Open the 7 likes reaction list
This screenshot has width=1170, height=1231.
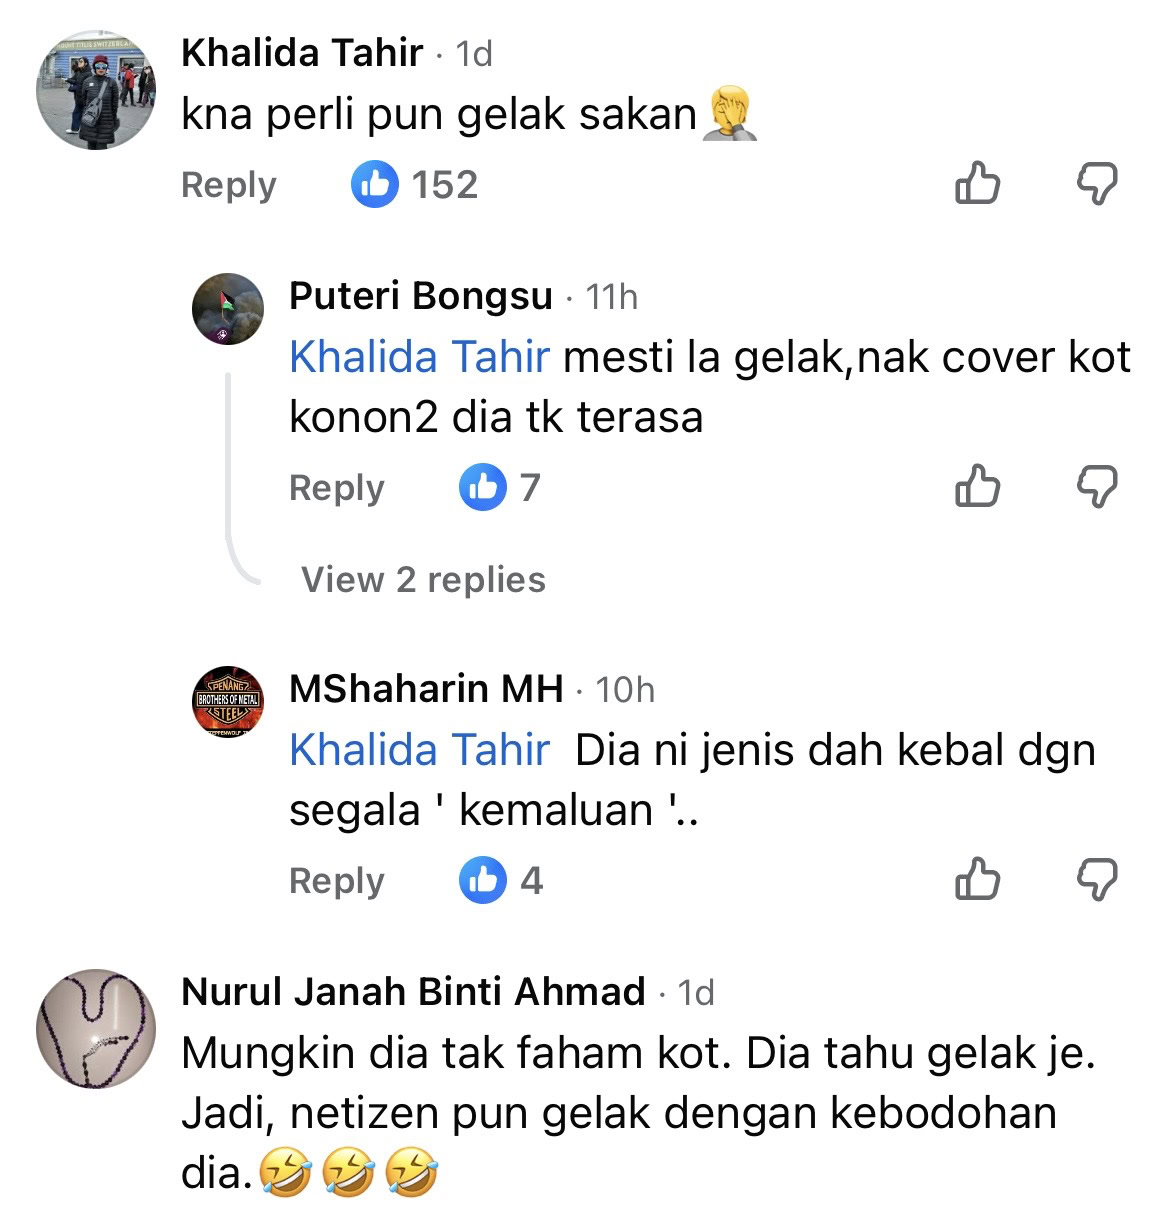(500, 487)
